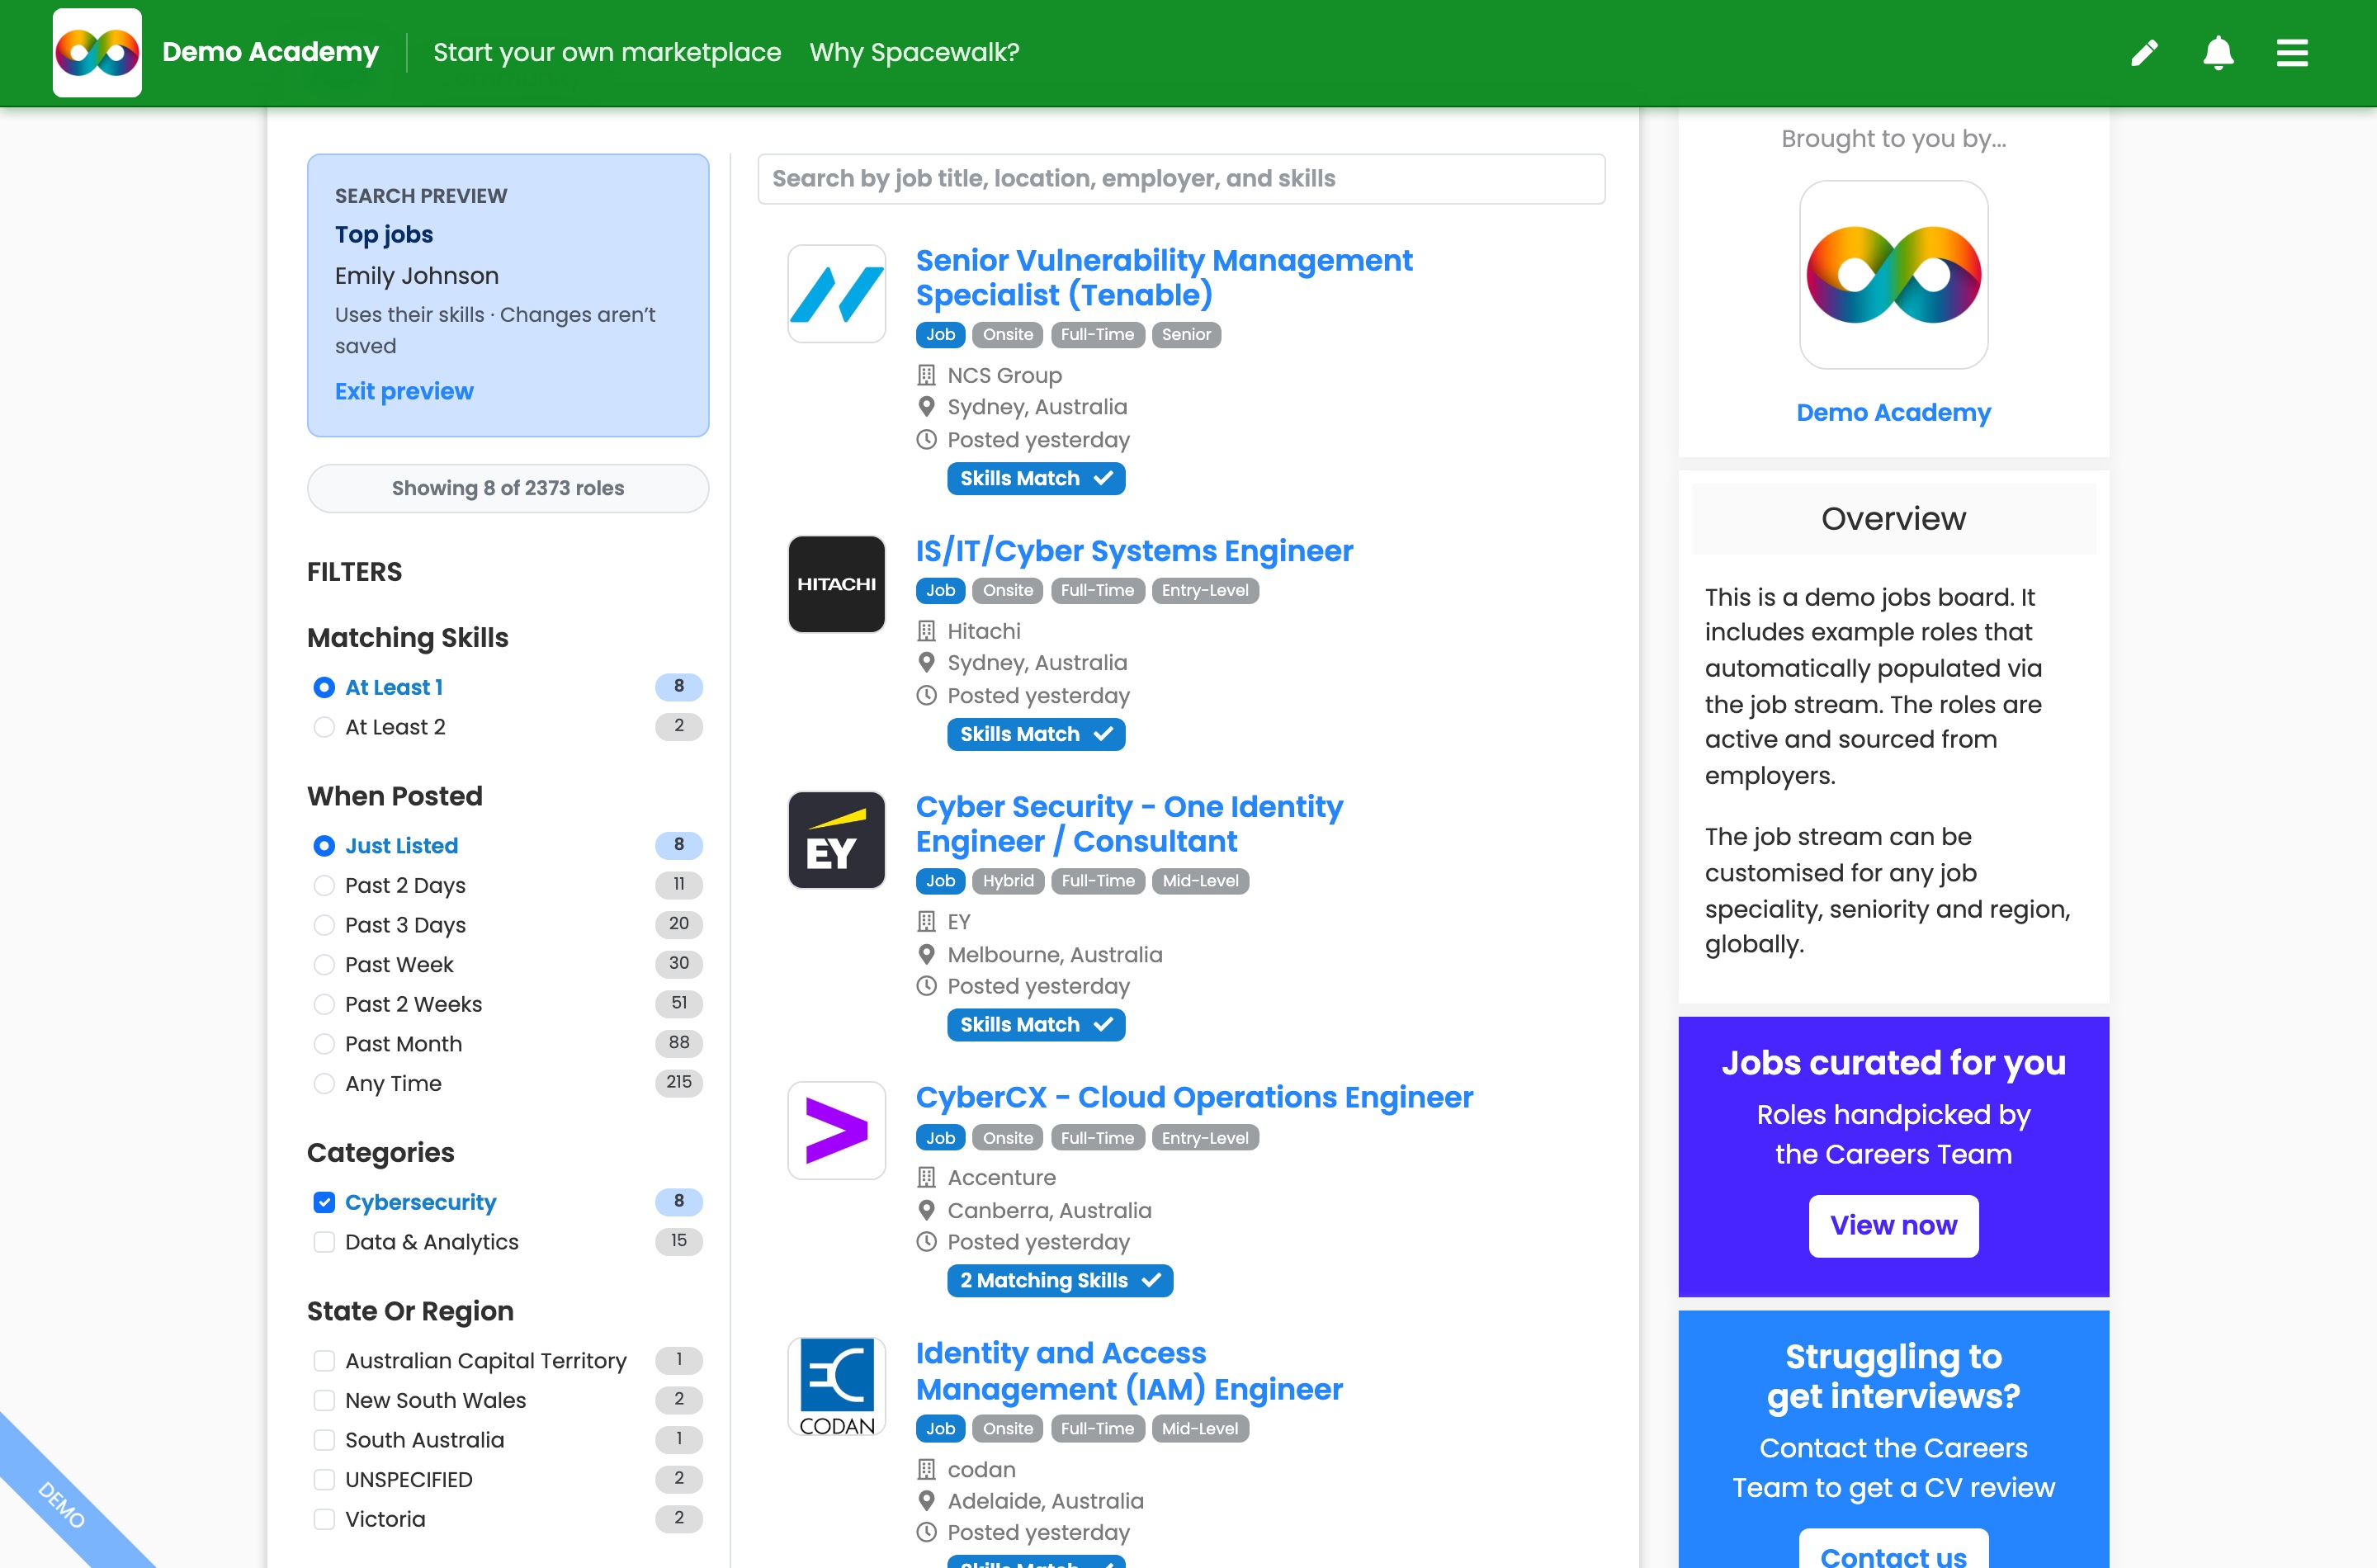Click the EY company logo
Screen dimensions: 2377x1568
(836, 840)
